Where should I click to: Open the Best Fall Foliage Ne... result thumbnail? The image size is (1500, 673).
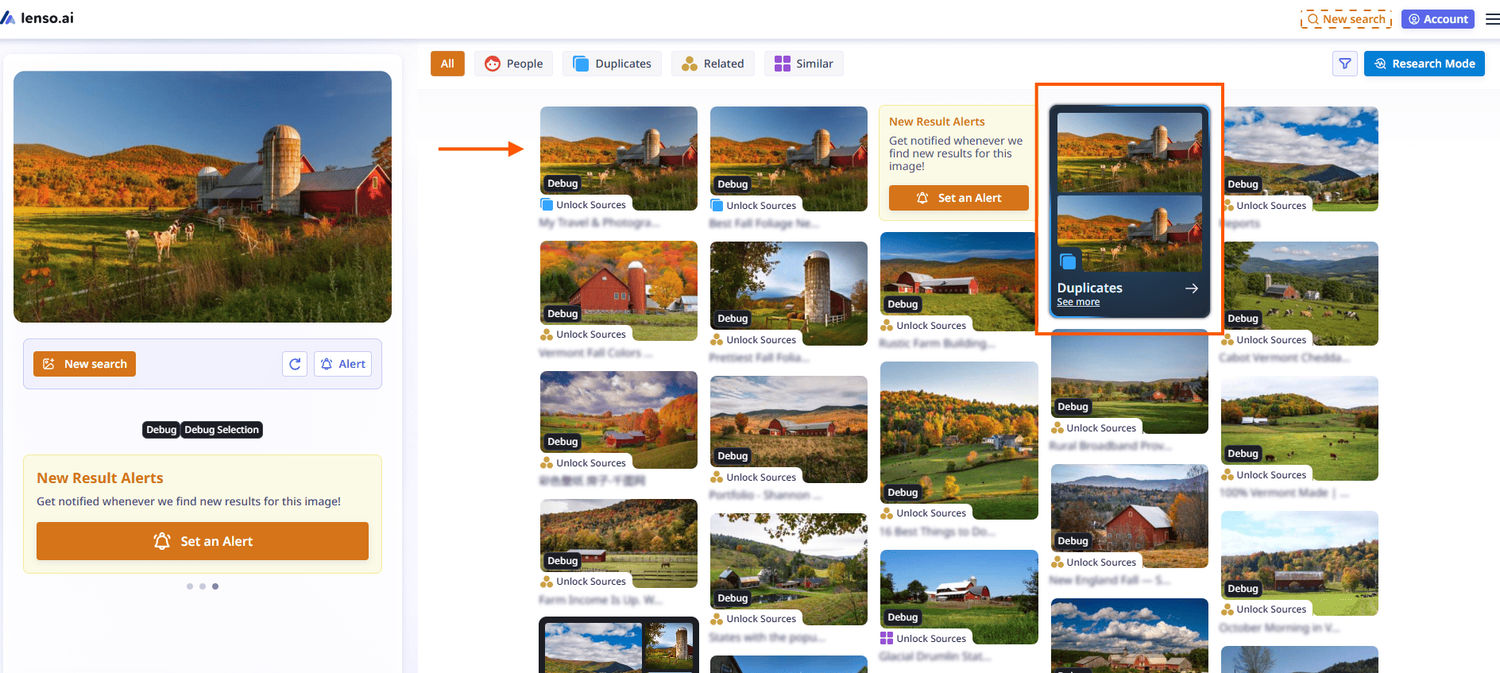click(789, 158)
